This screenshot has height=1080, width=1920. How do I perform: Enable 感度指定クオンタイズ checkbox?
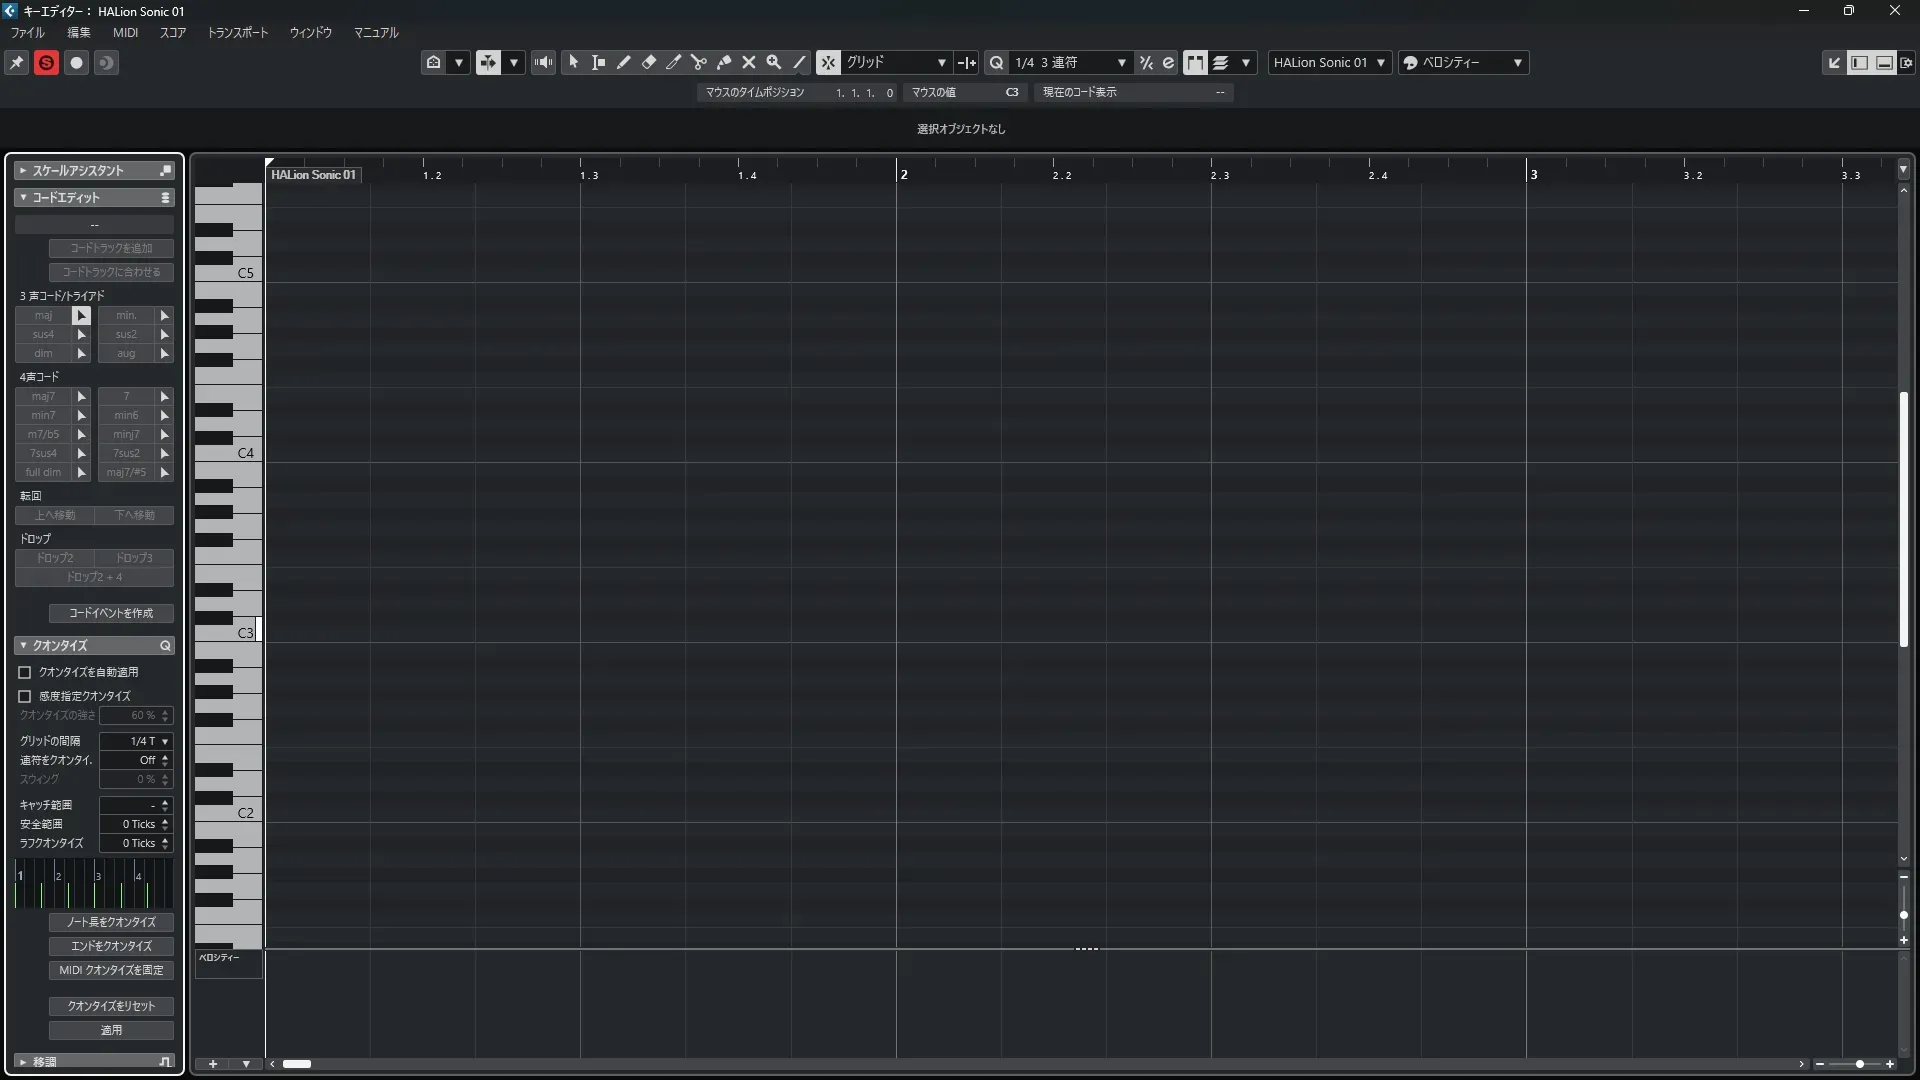pyautogui.click(x=25, y=696)
